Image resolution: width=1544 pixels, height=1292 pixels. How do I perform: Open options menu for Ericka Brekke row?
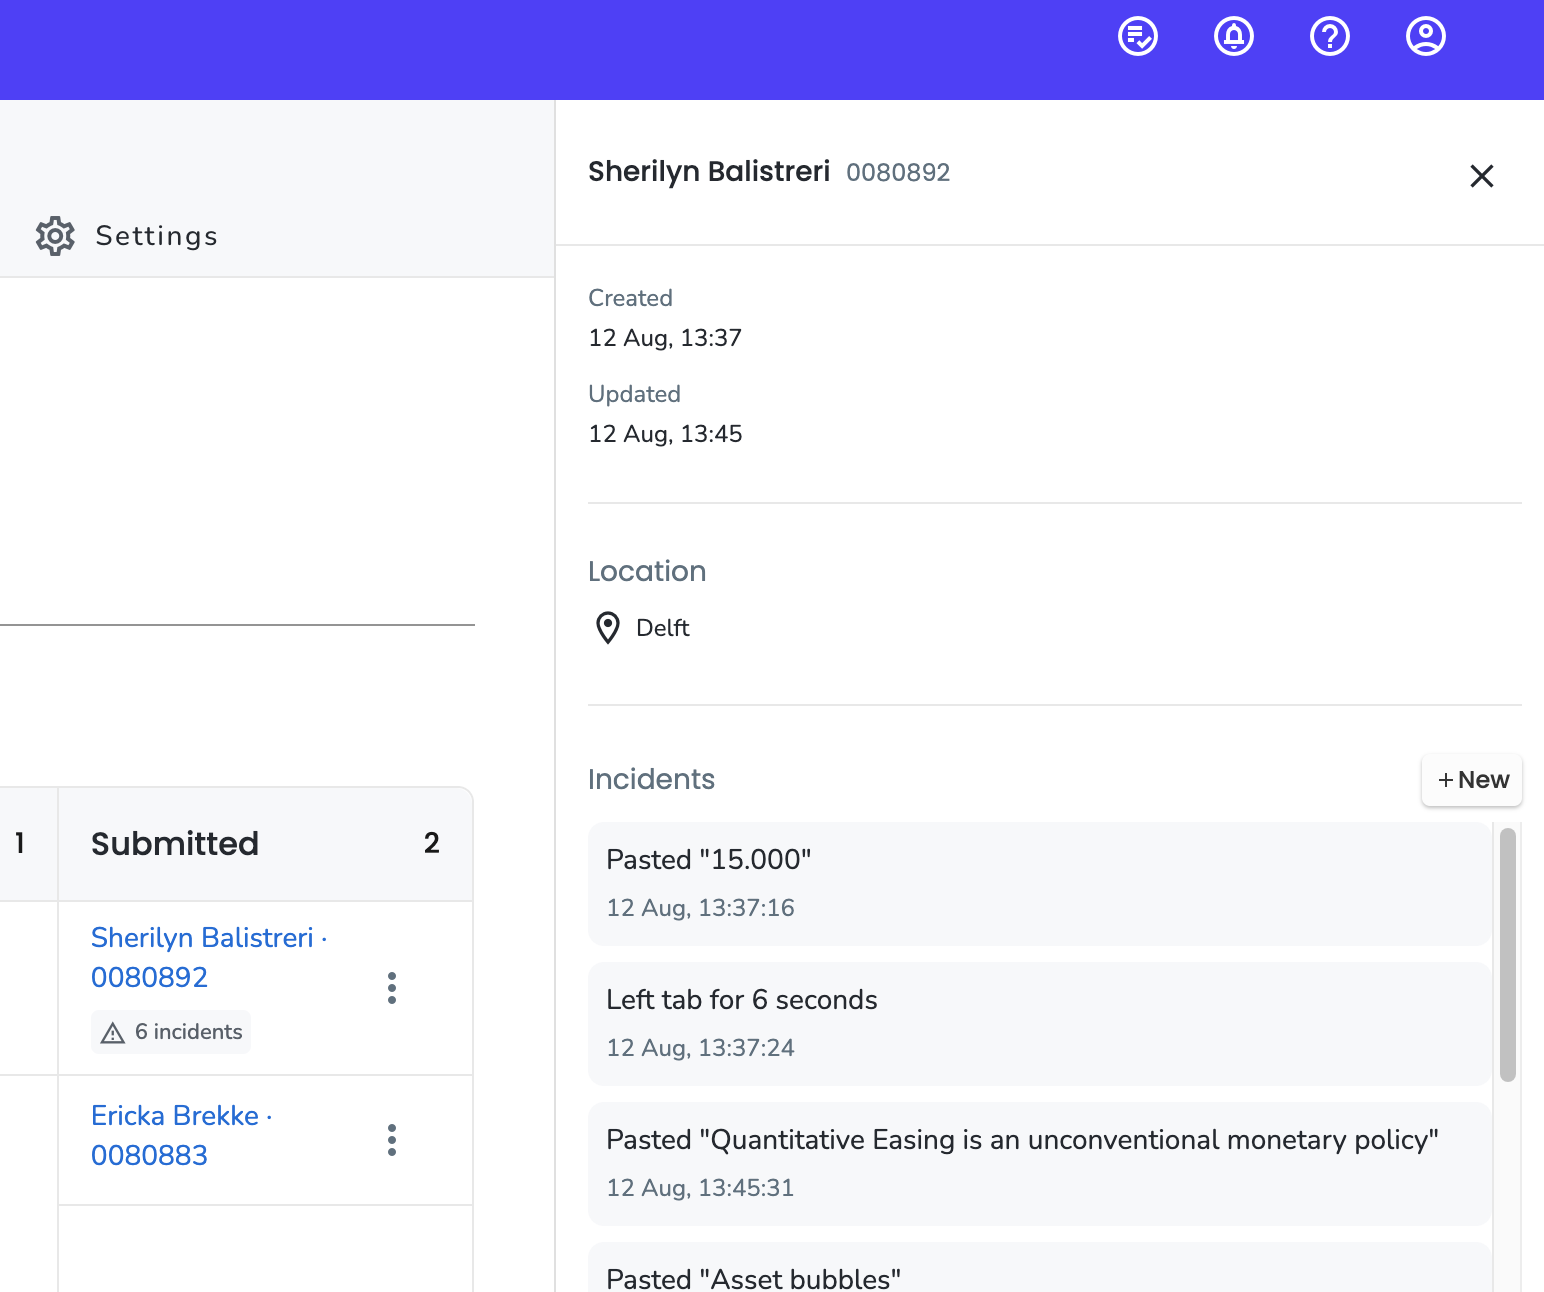click(392, 1140)
